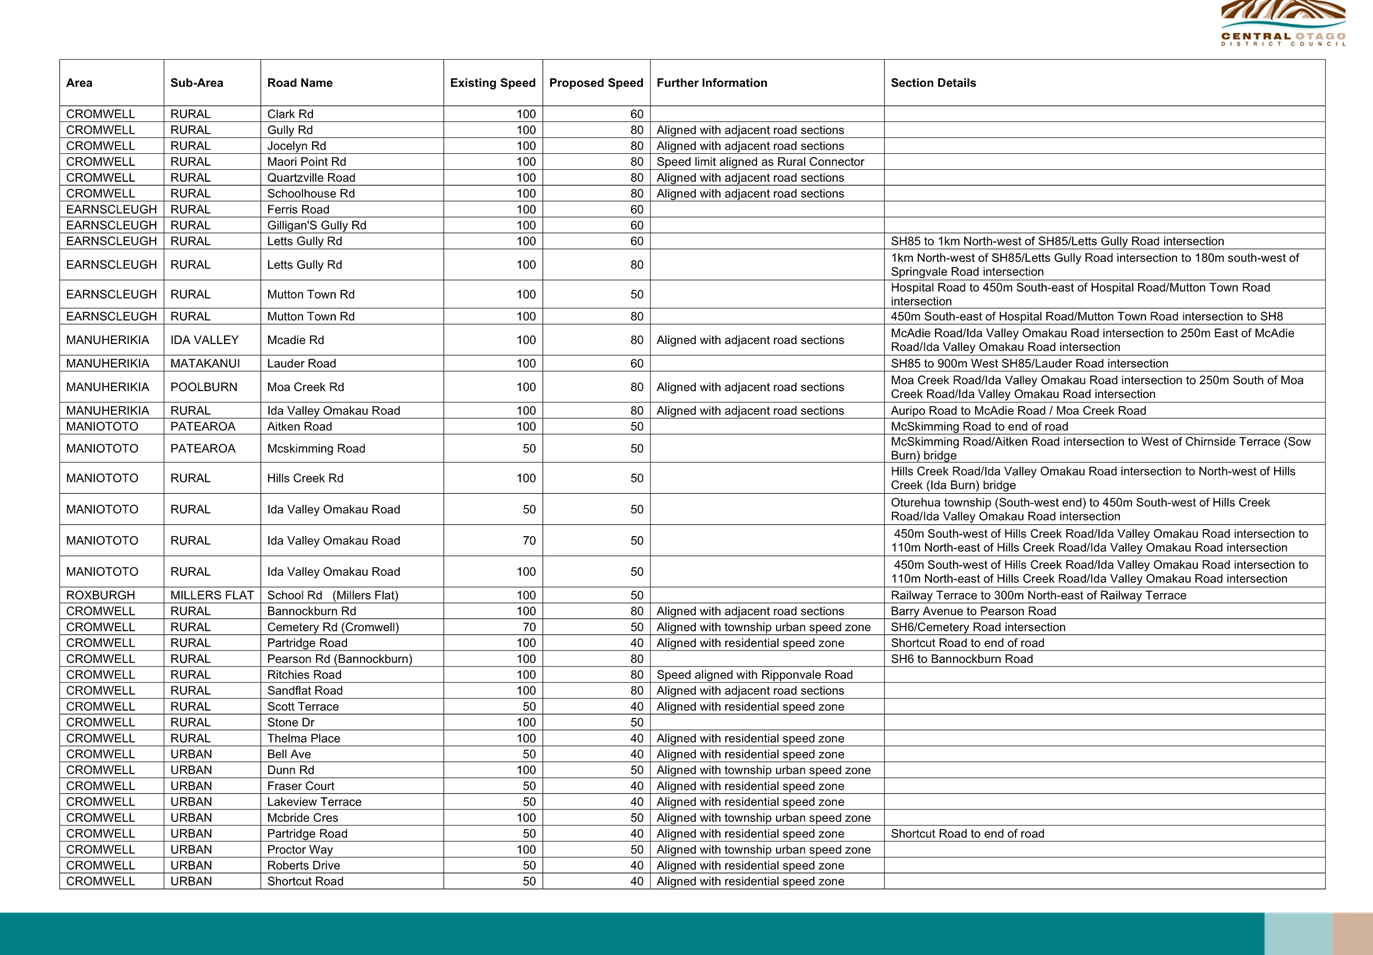Viewport: 1373px width, 955px height.
Task: Click 'Speed aligned with Ripponvale Road' text
Action: point(754,675)
